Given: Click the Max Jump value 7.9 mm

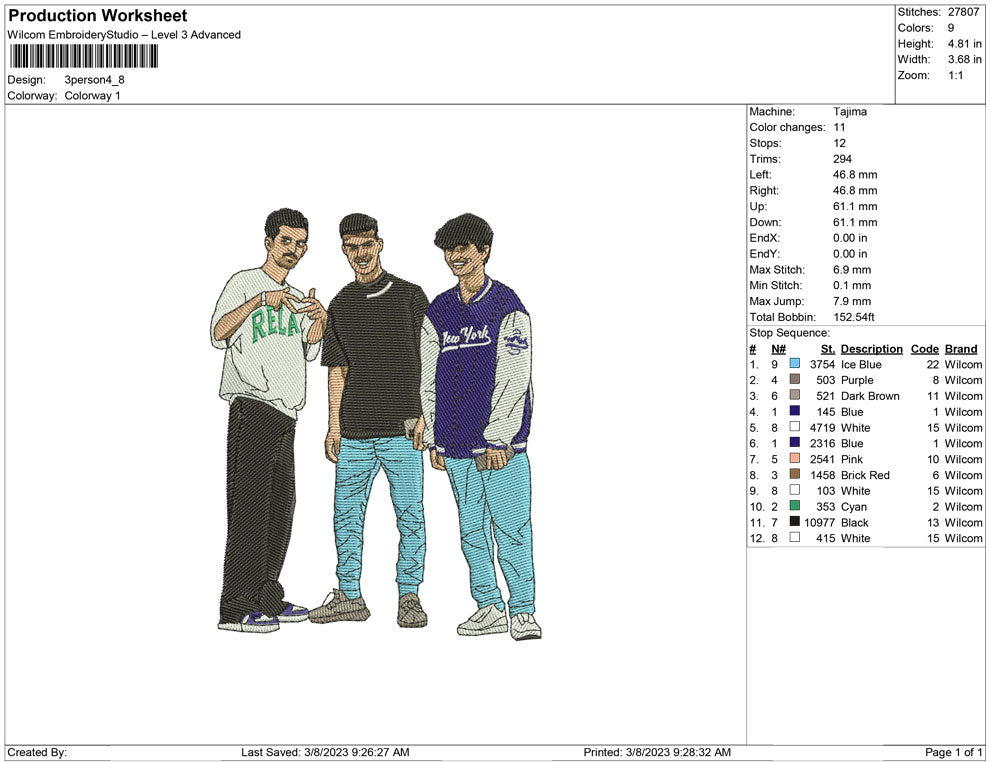Looking at the screenshot, I should point(852,301).
